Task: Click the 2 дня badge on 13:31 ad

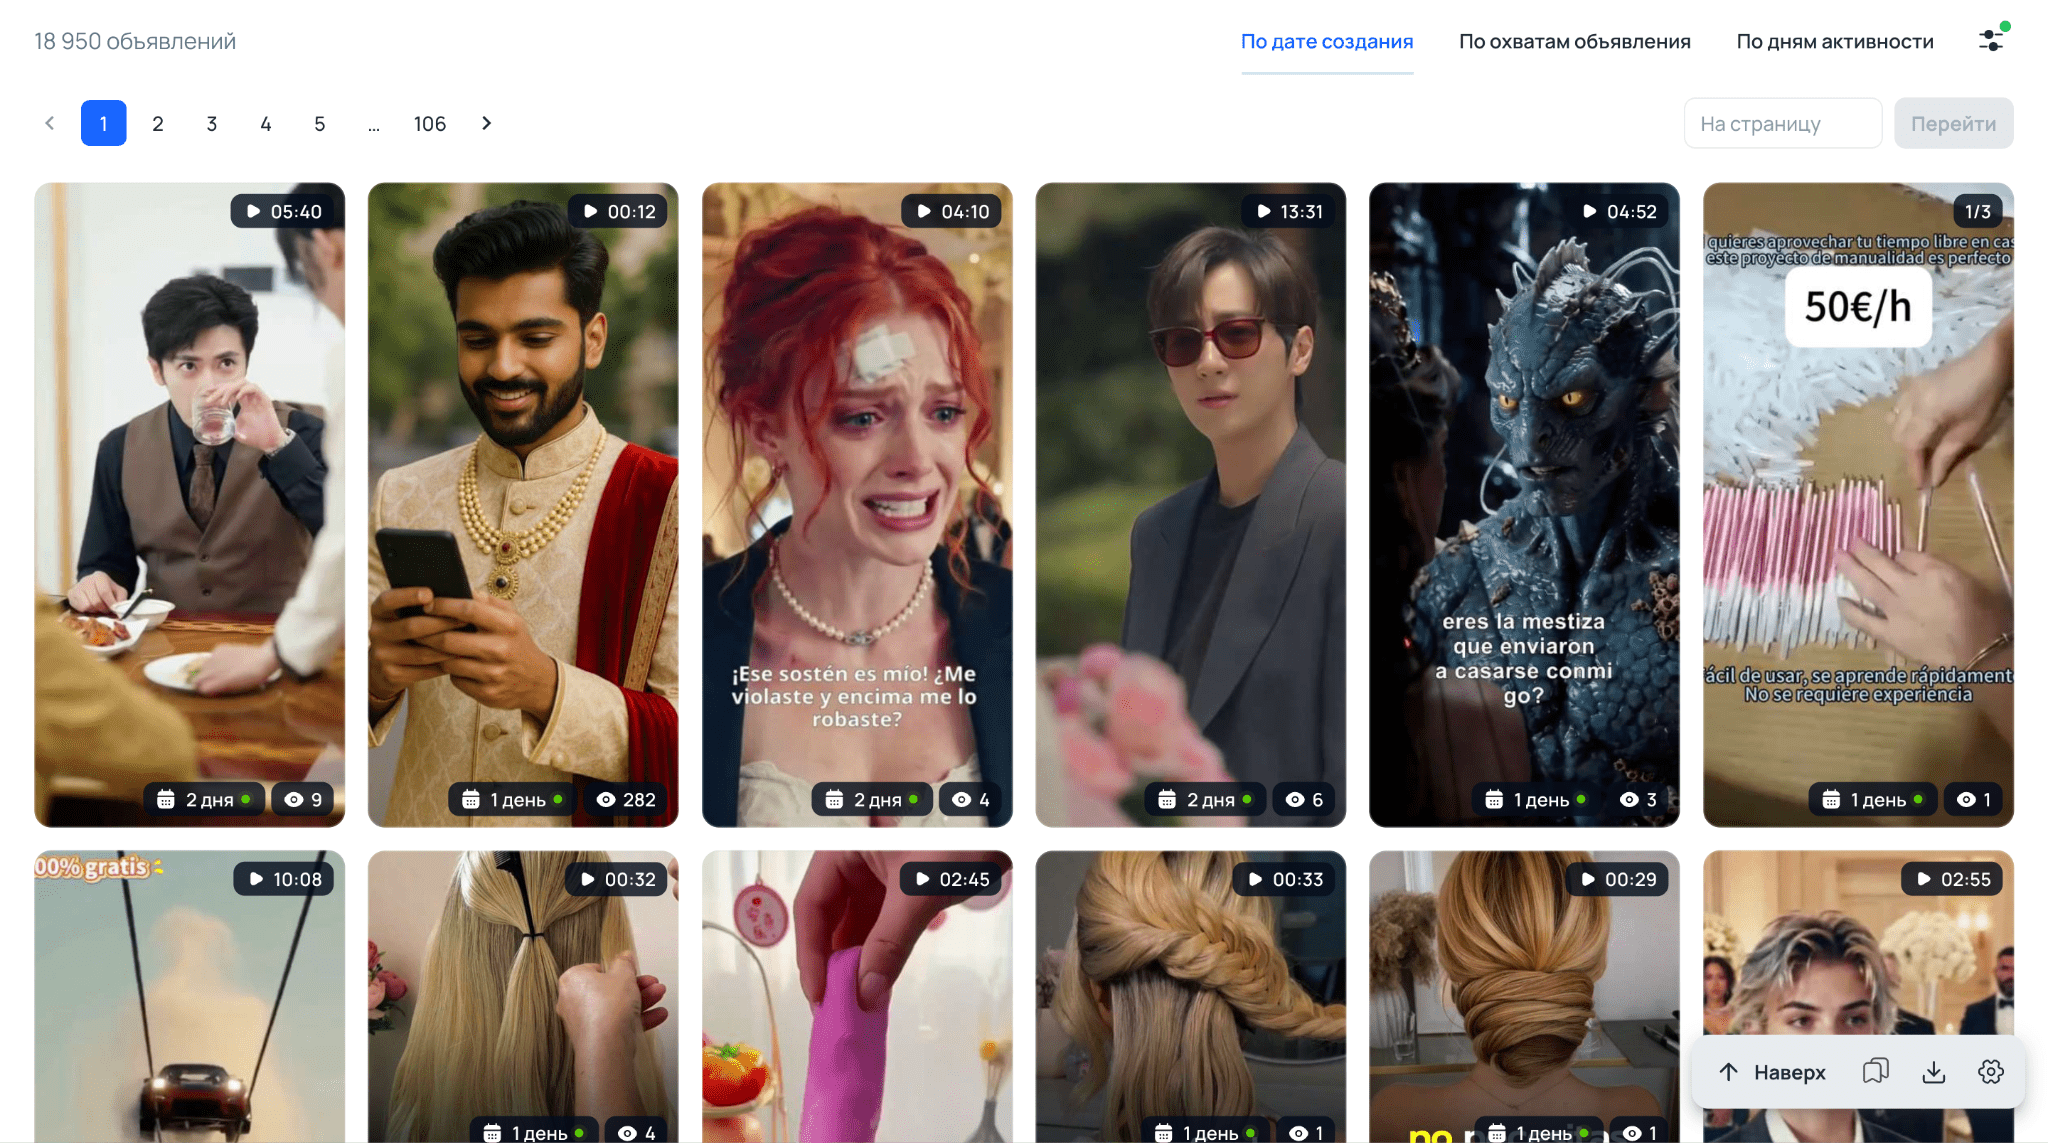Action: point(1205,799)
